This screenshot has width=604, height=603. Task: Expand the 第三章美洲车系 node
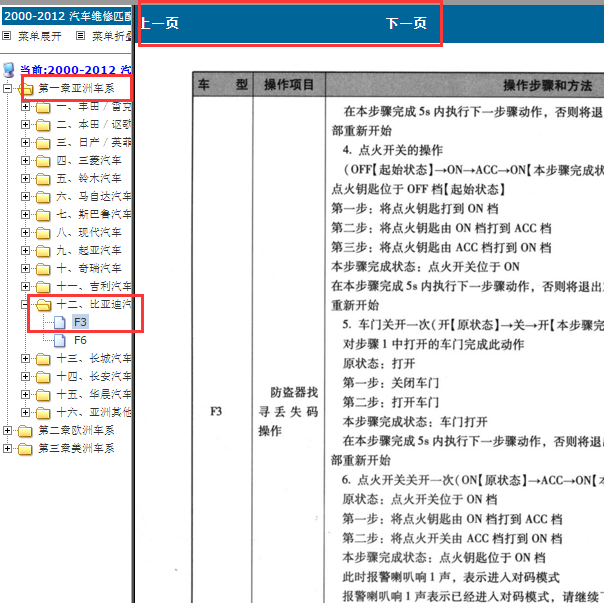[x=7, y=448]
